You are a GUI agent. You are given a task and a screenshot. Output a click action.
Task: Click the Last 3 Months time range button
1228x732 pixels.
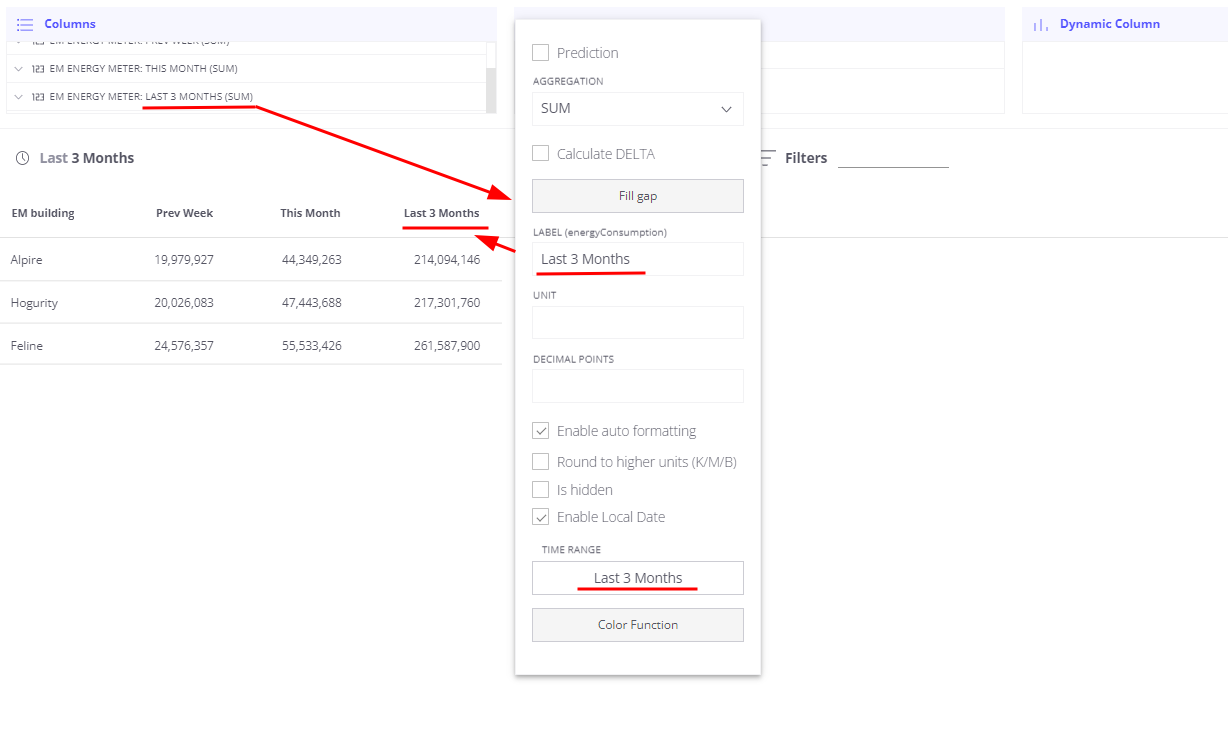tap(638, 578)
